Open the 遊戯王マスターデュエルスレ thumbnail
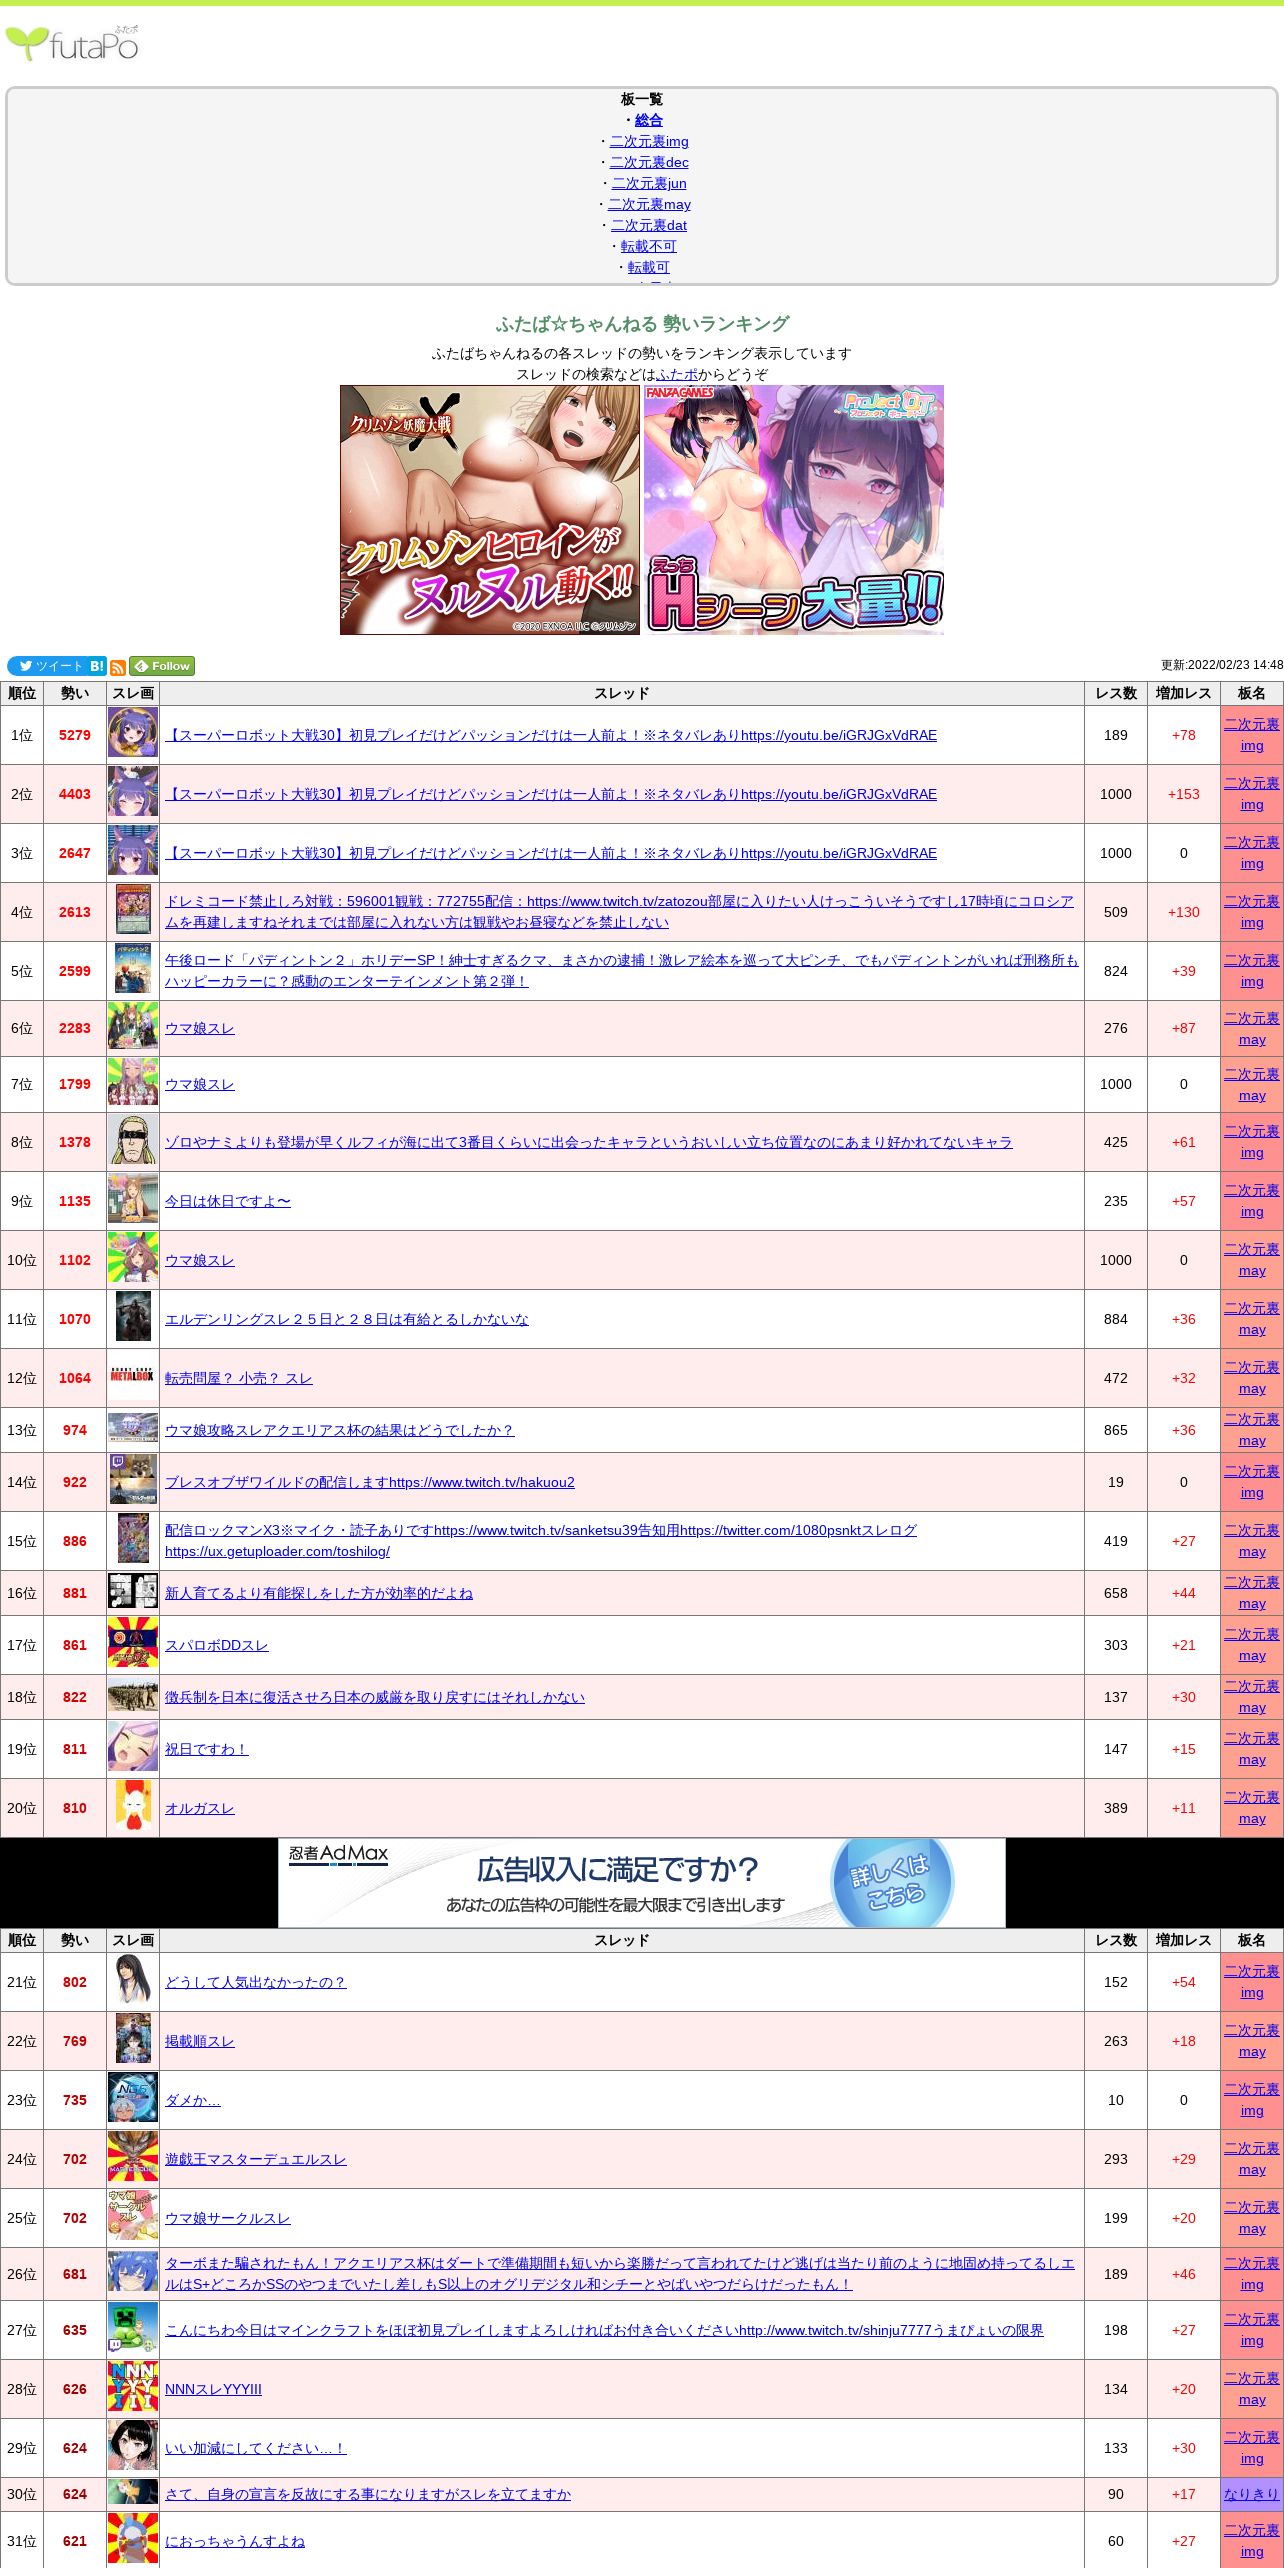Viewport: 1284px width, 2568px height. click(133, 2158)
